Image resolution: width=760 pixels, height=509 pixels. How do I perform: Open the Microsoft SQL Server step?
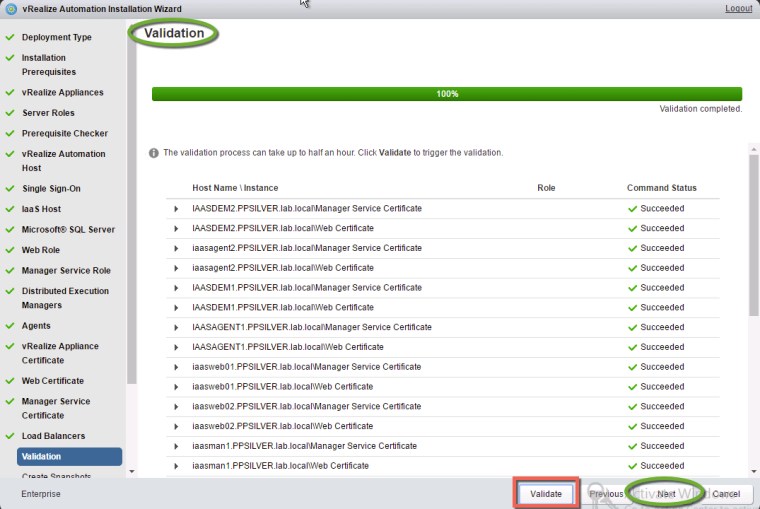point(68,229)
